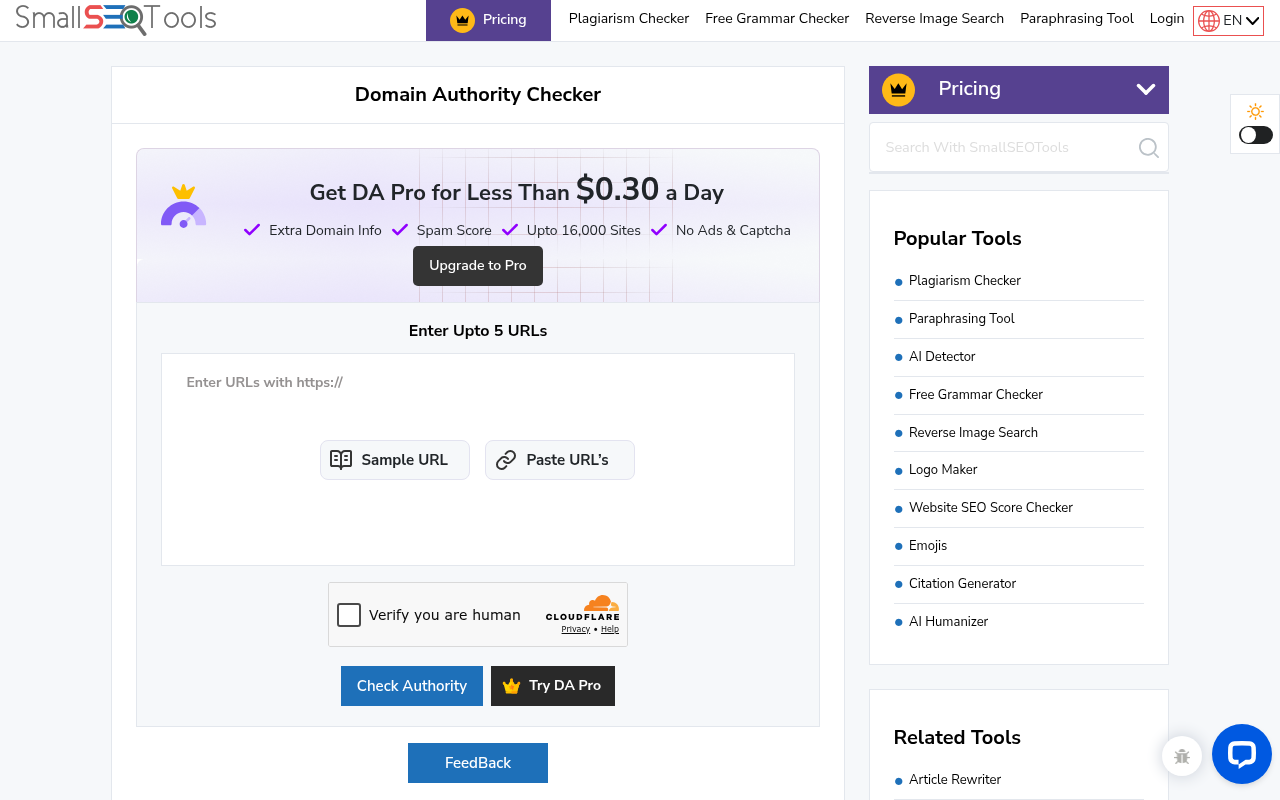
Task: Open the EN language dropdown
Action: pyautogui.click(x=1228, y=21)
